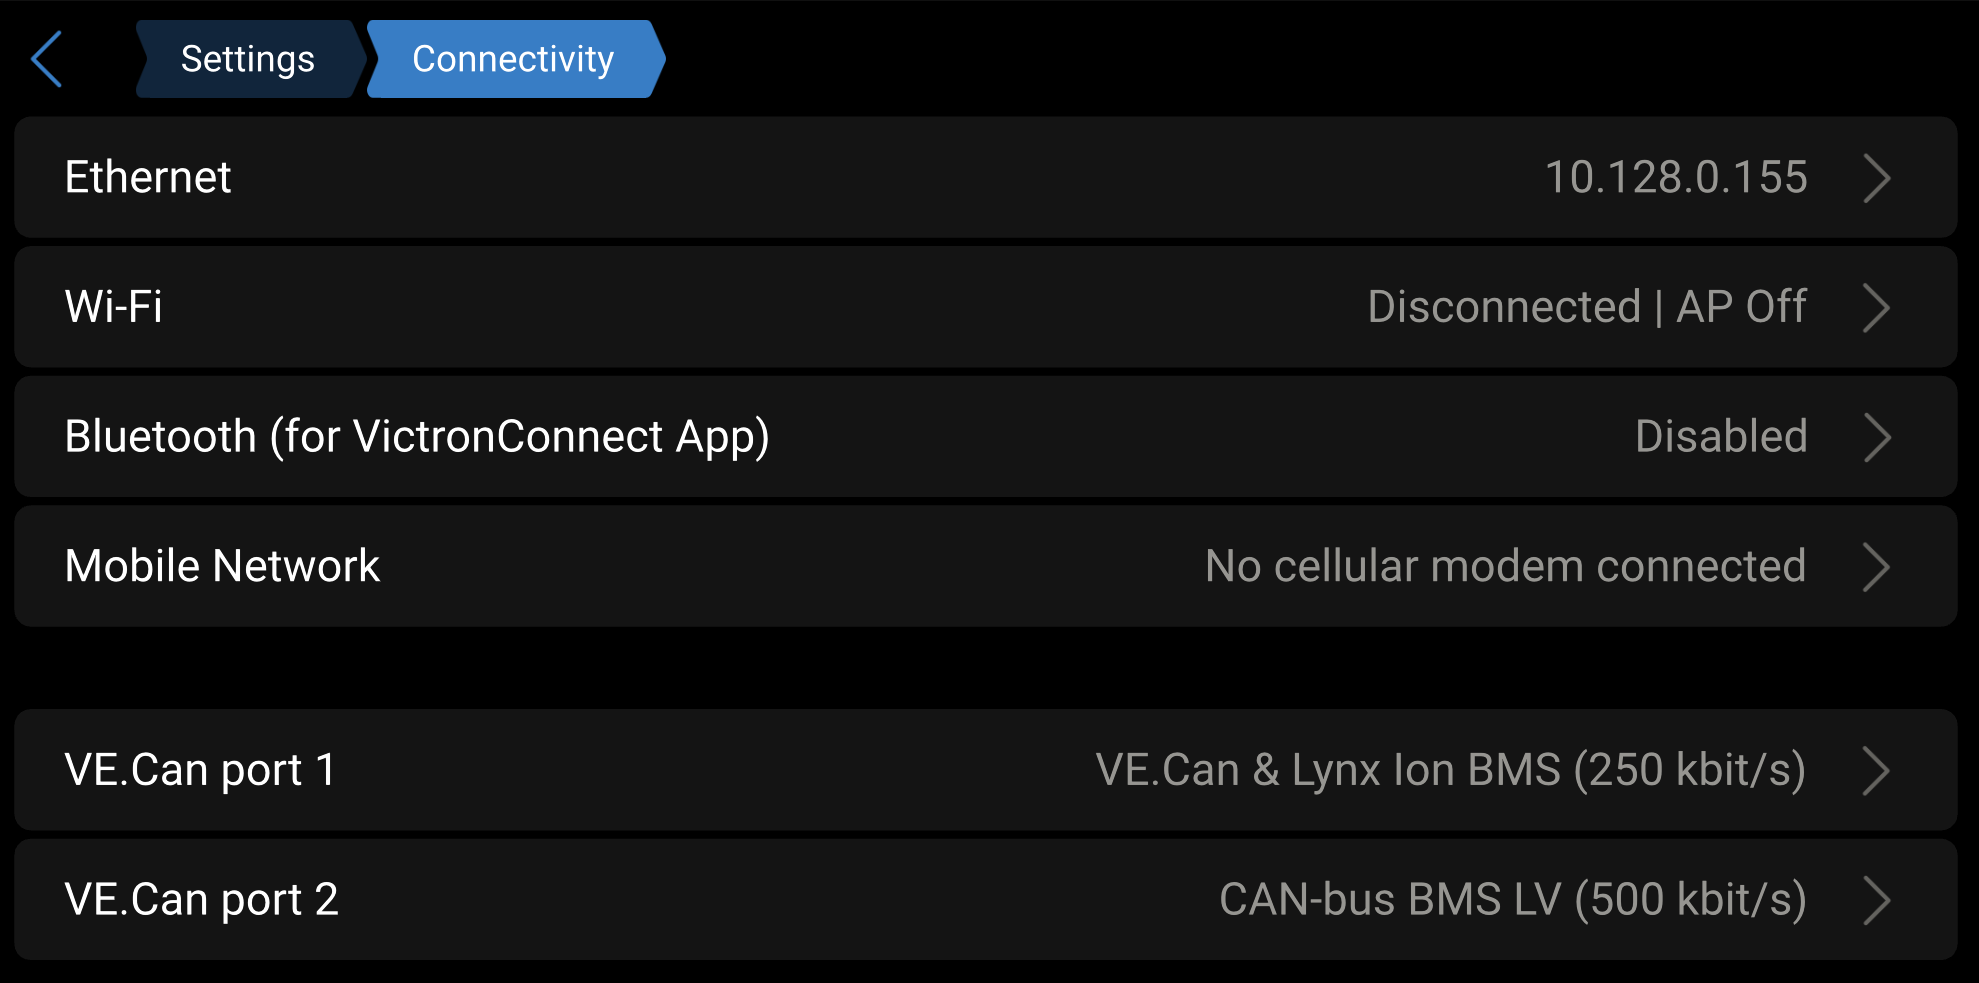Select the Connectivity breadcrumb
This screenshot has width=1979, height=983.
click(x=513, y=59)
